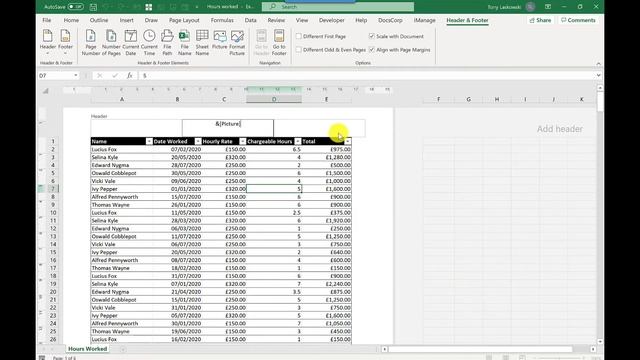640x360 pixels.
Task: Click cell with Oswald Cobblepot in row 5
Action: [122, 173]
